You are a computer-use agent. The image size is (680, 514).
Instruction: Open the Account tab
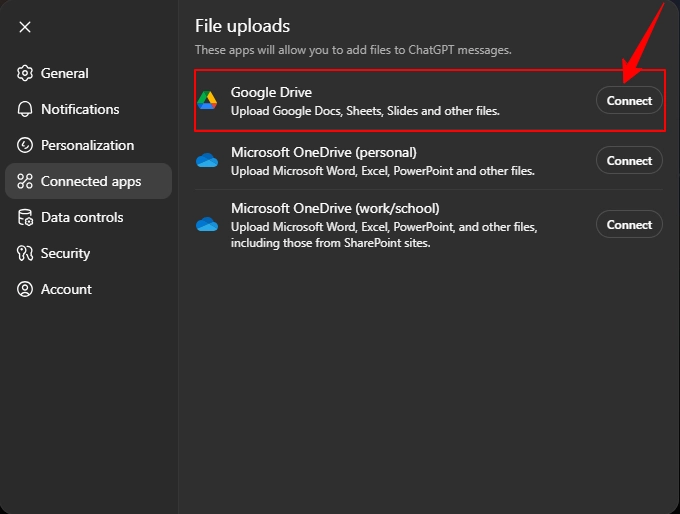[88, 289]
